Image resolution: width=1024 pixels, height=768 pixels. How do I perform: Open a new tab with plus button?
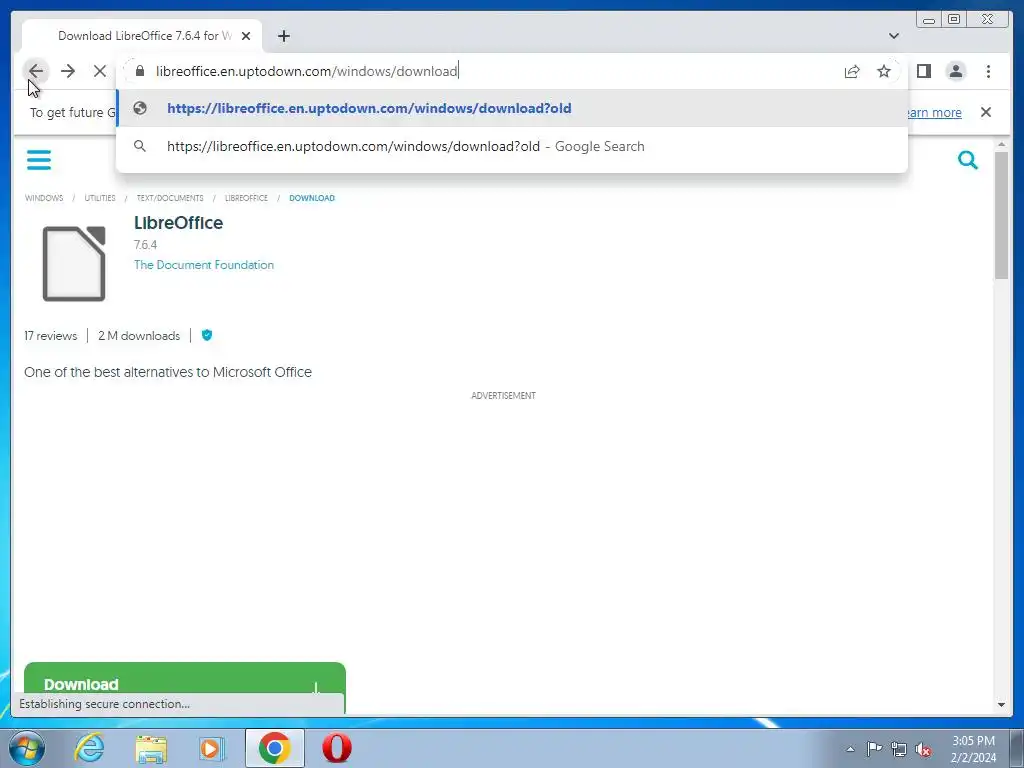(283, 36)
